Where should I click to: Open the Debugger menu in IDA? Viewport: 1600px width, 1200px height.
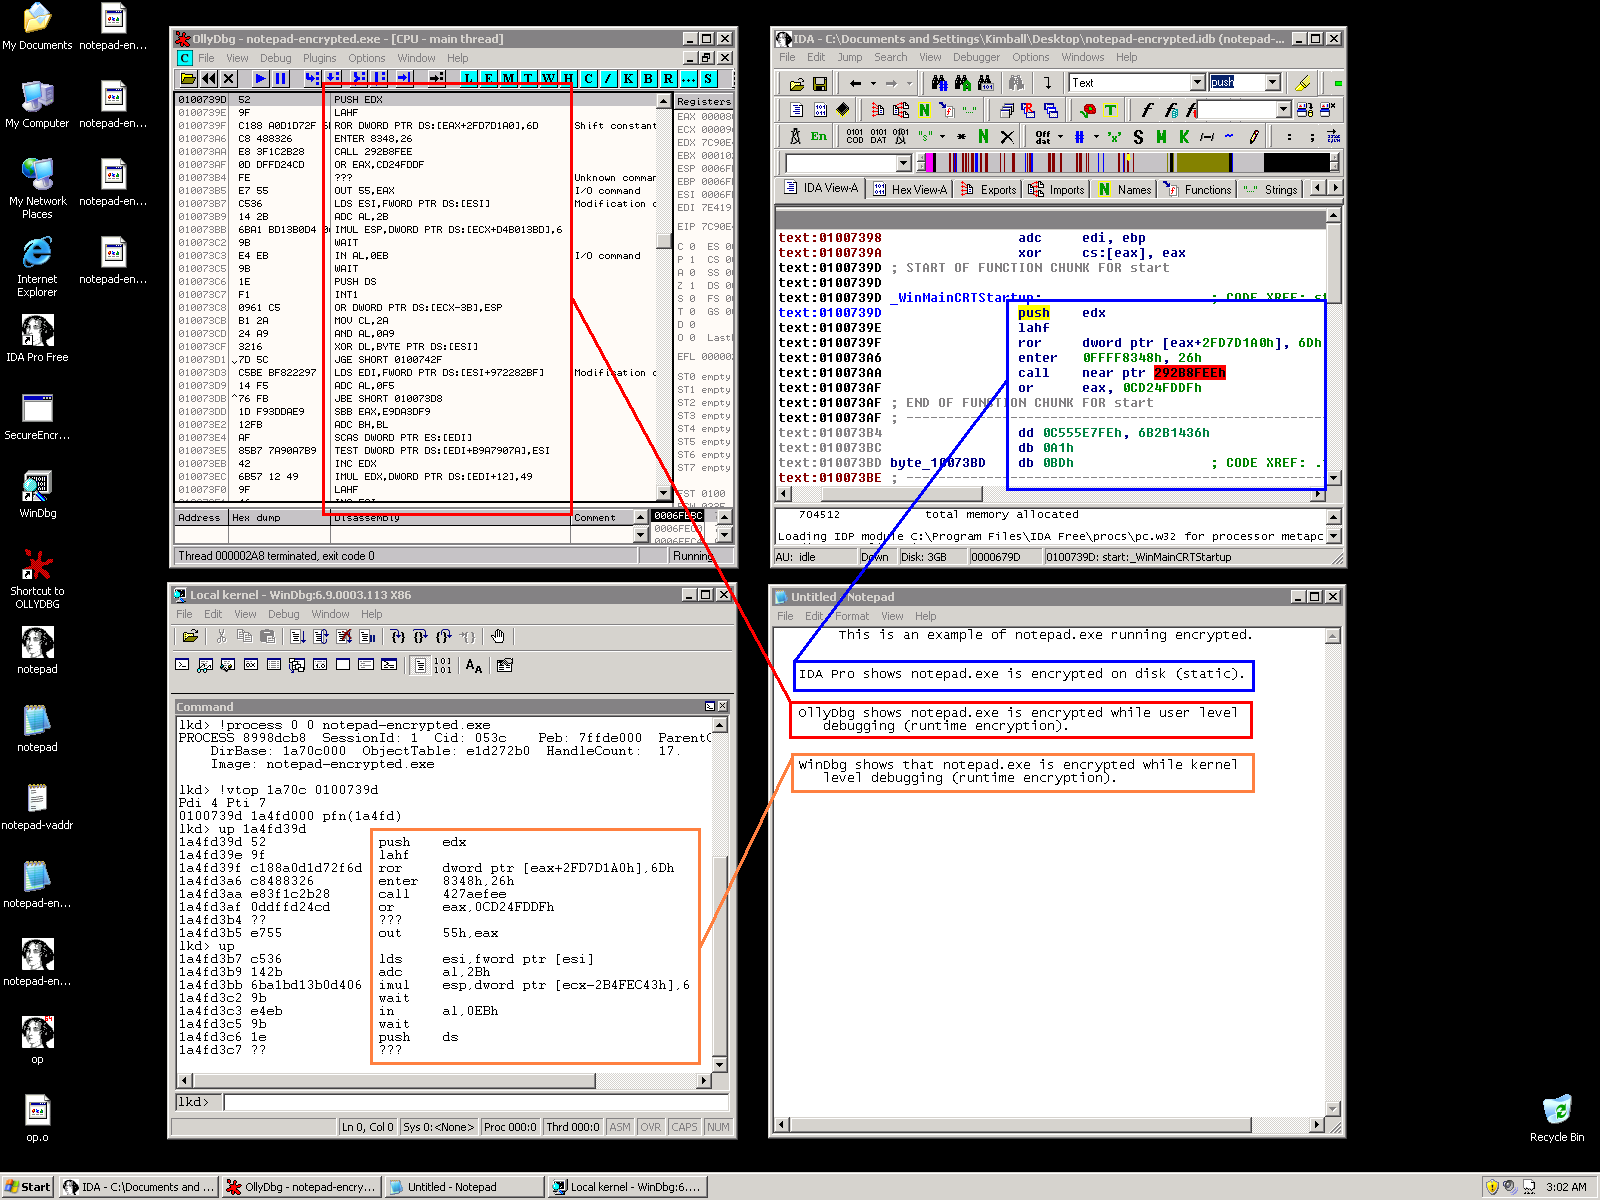click(x=976, y=57)
